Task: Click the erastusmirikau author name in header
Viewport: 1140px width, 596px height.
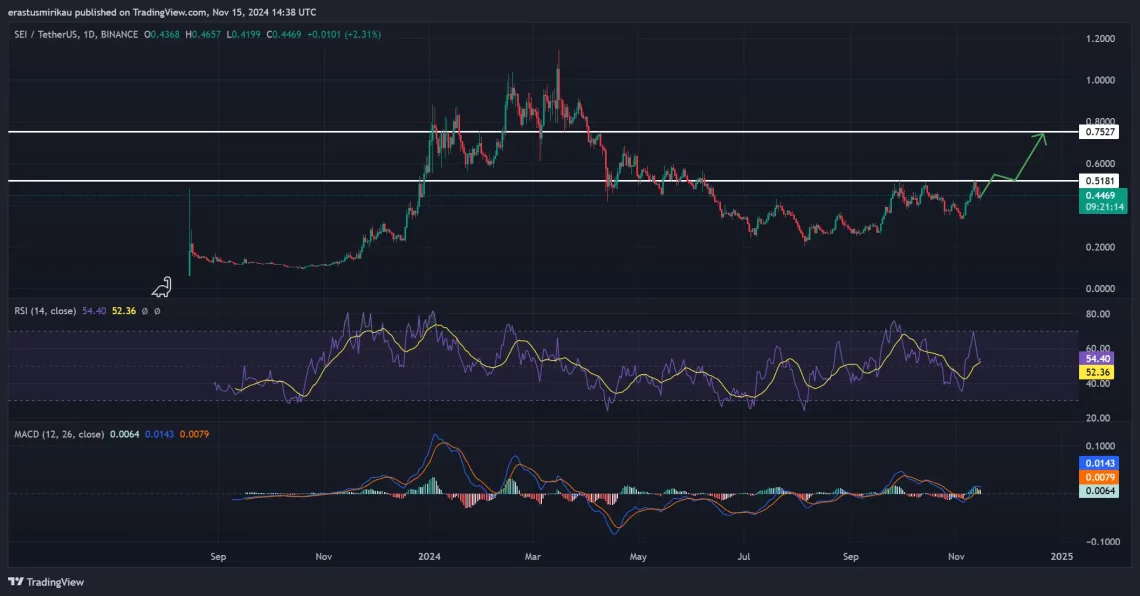Action: [x=43, y=12]
